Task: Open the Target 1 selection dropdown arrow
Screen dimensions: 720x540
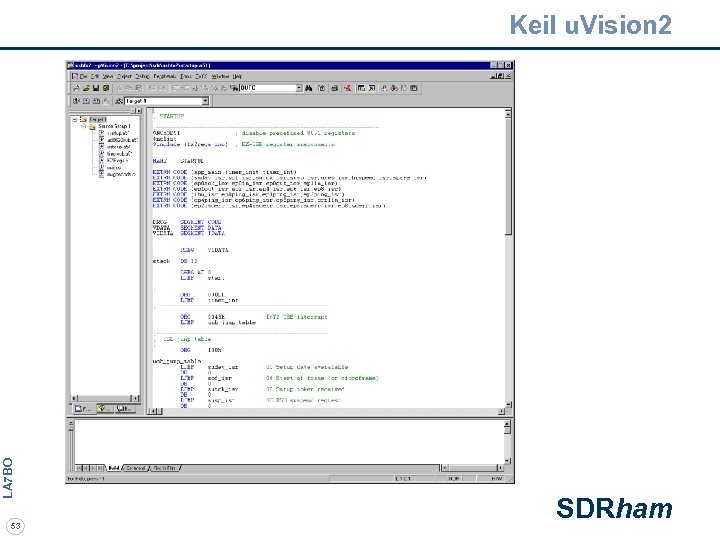Action: [205, 101]
